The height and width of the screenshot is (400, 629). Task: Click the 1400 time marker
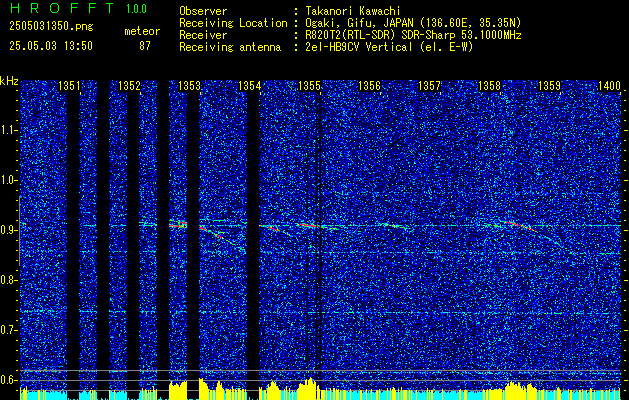click(609, 86)
